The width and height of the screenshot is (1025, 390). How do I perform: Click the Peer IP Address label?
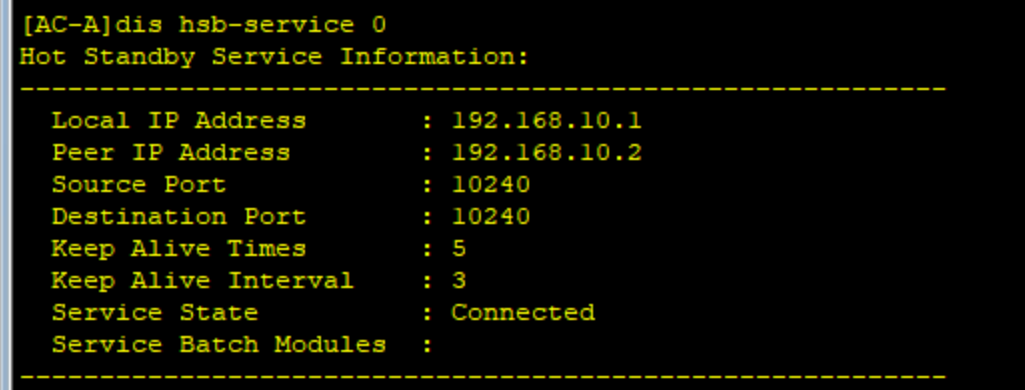click(x=171, y=153)
